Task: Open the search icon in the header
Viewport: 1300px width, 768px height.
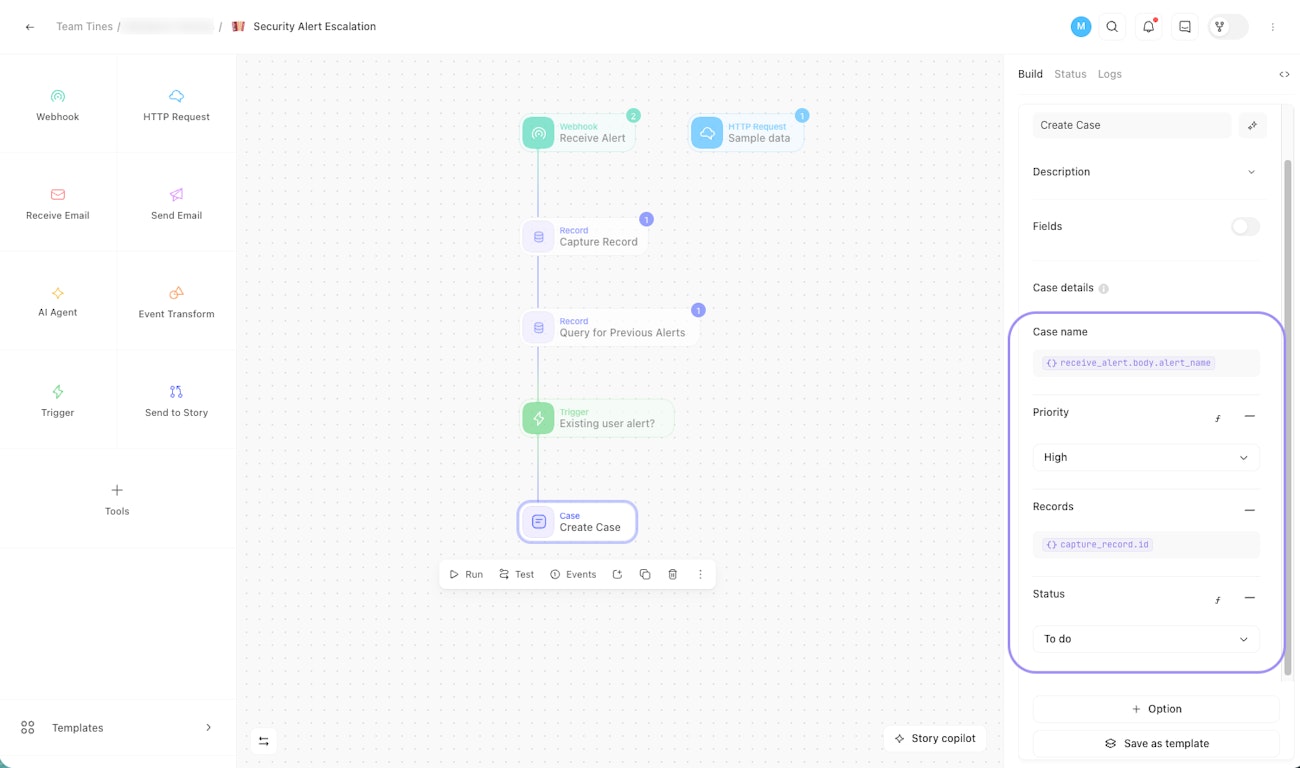Action: 1112,27
